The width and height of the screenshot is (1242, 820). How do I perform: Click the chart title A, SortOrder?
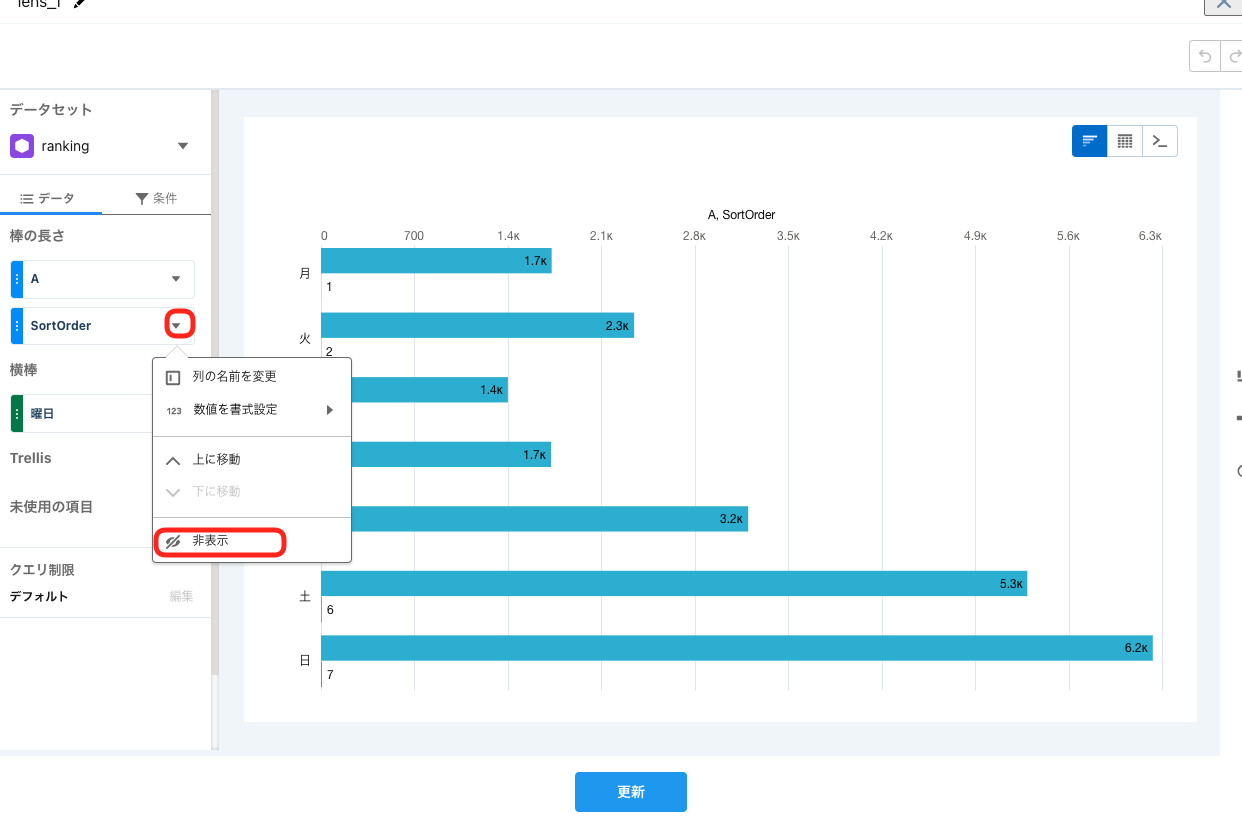pos(741,215)
